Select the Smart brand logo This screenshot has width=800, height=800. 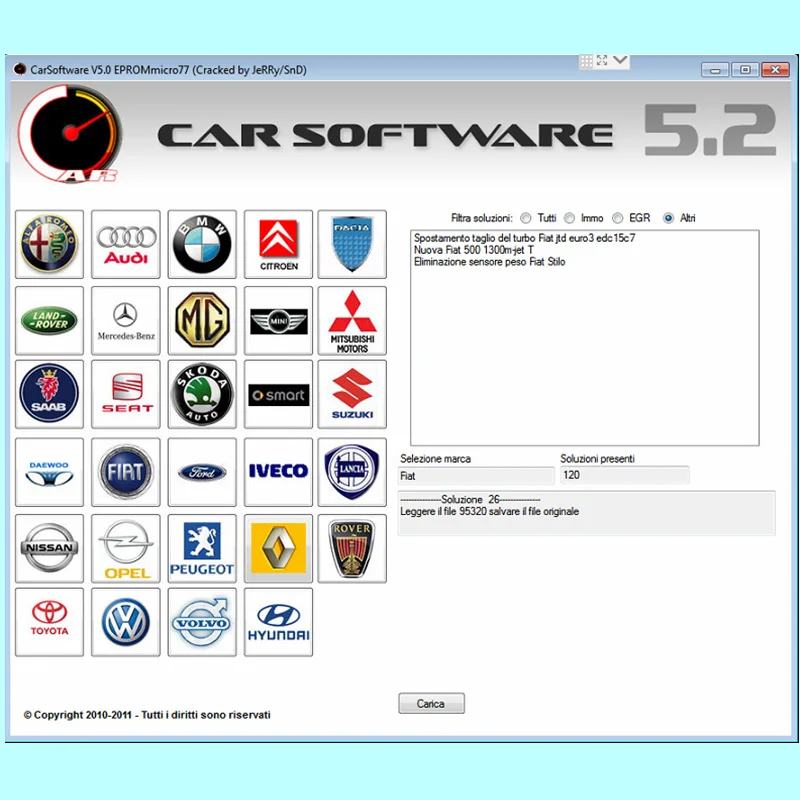[278, 394]
